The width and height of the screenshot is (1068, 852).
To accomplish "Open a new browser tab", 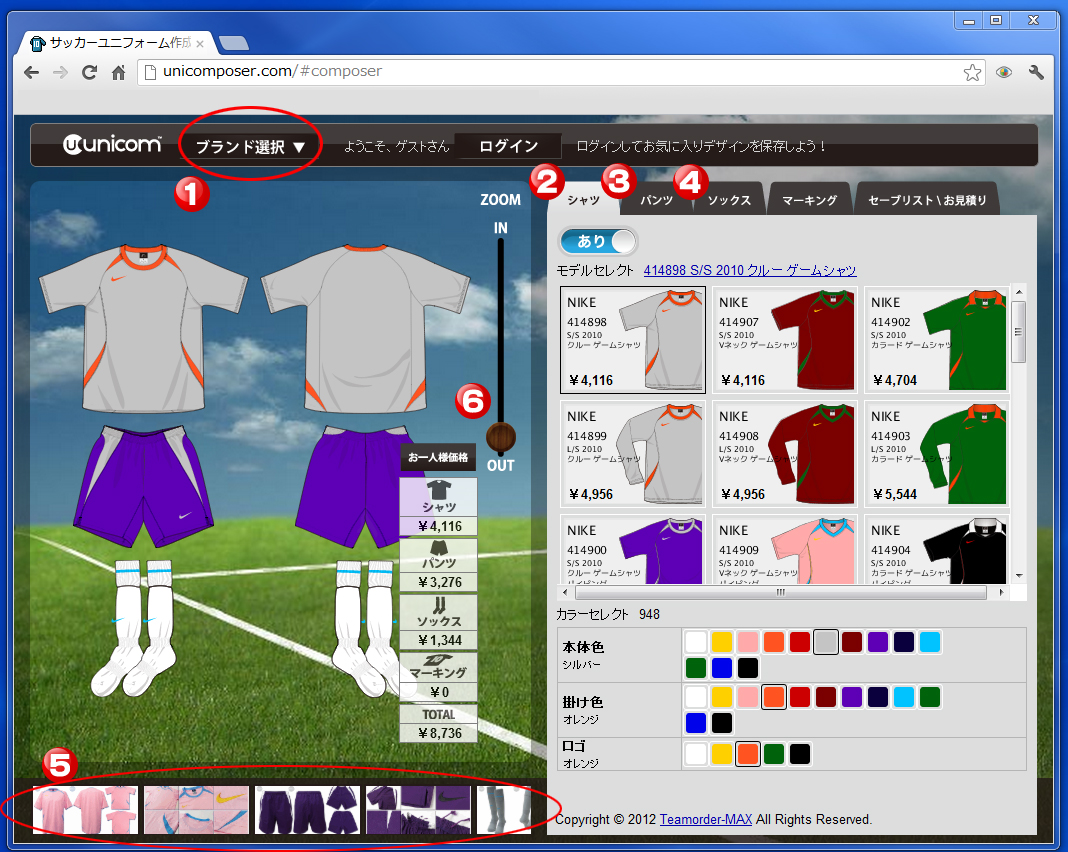I will pos(234,43).
